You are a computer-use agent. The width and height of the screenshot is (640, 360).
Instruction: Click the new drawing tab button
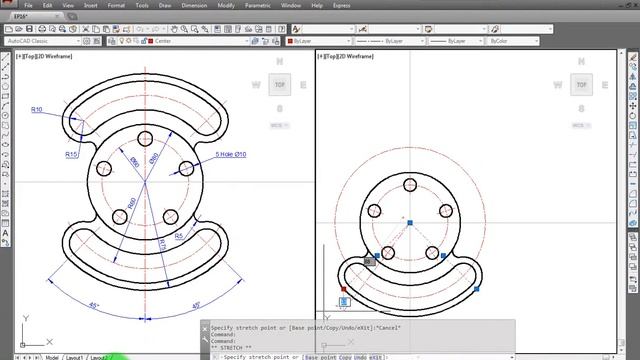coord(72,16)
